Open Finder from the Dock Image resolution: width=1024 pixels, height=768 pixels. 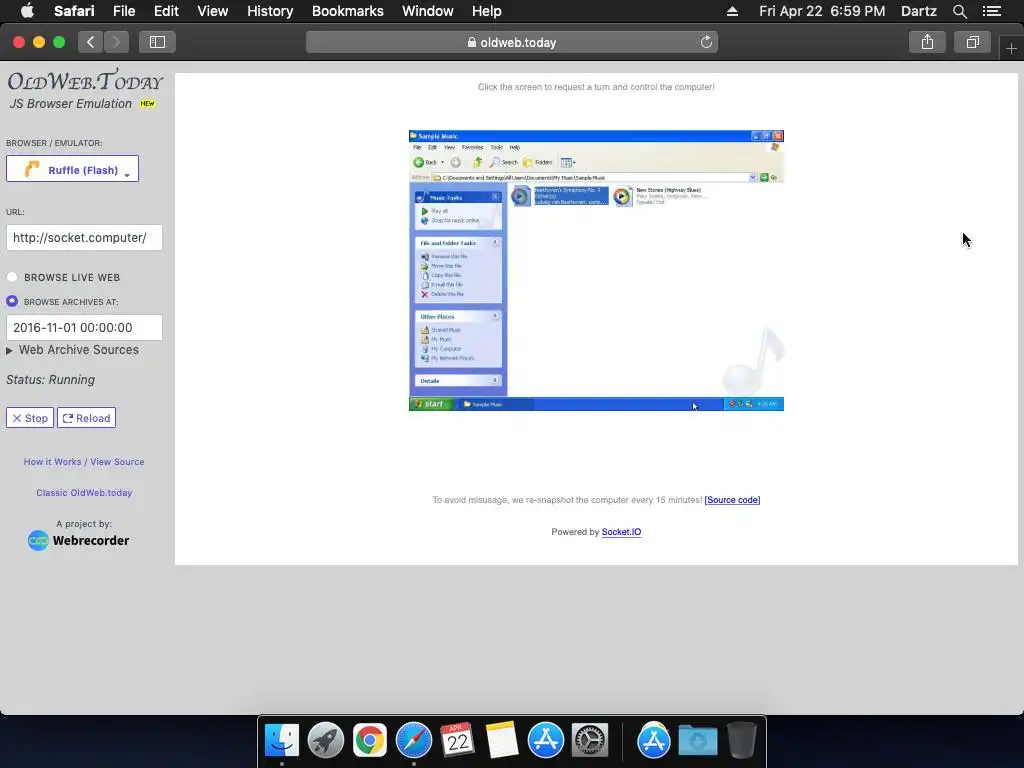(281, 741)
